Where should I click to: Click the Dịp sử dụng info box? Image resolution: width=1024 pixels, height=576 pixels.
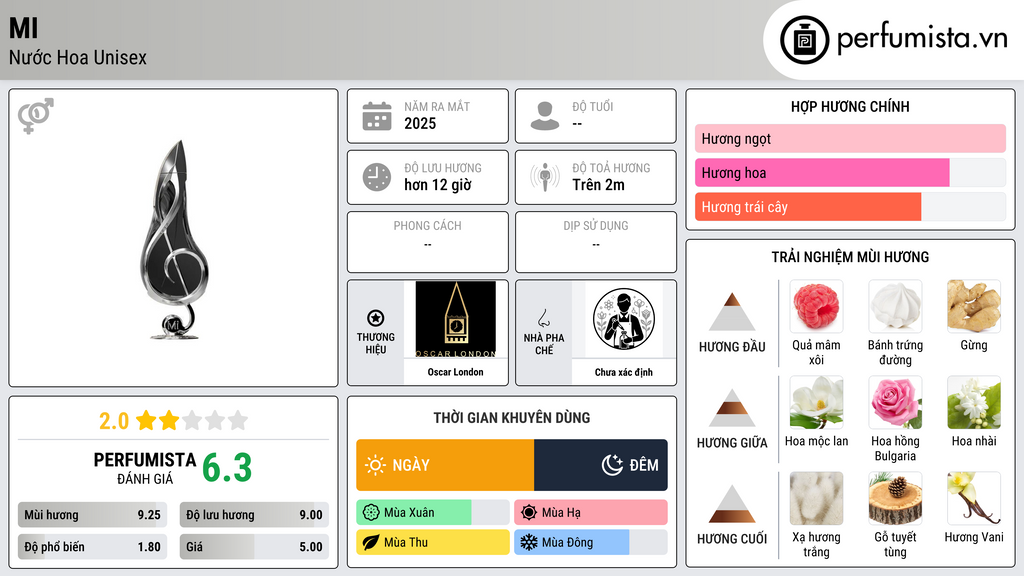click(x=596, y=242)
